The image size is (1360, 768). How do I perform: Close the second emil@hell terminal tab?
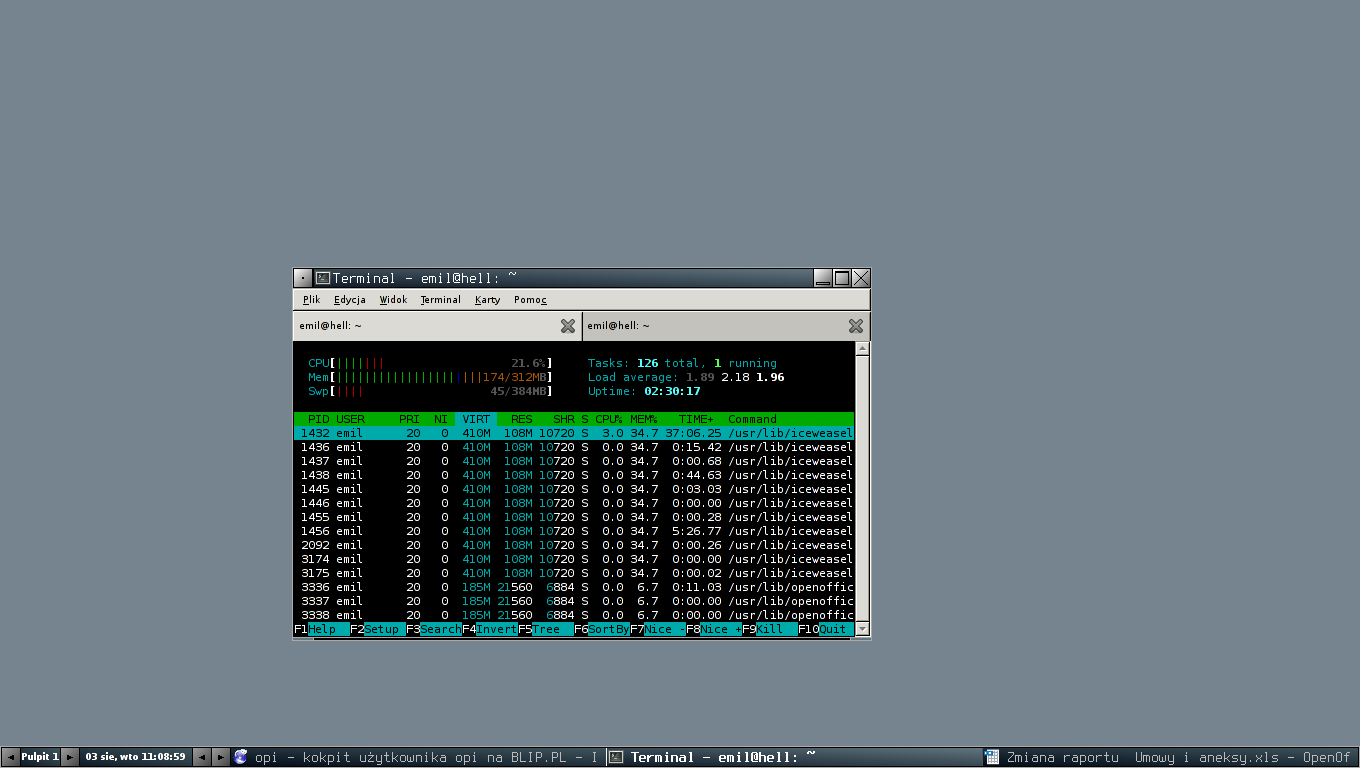point(855,326)
